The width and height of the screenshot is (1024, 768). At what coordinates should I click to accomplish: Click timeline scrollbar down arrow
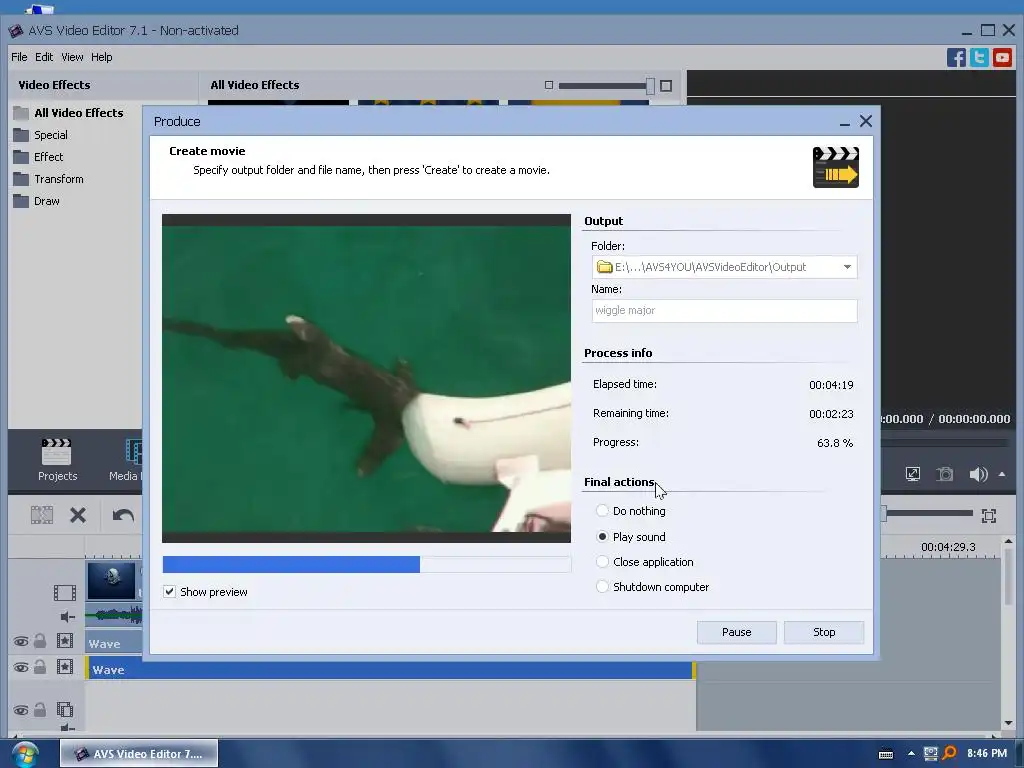[1008, 724]
